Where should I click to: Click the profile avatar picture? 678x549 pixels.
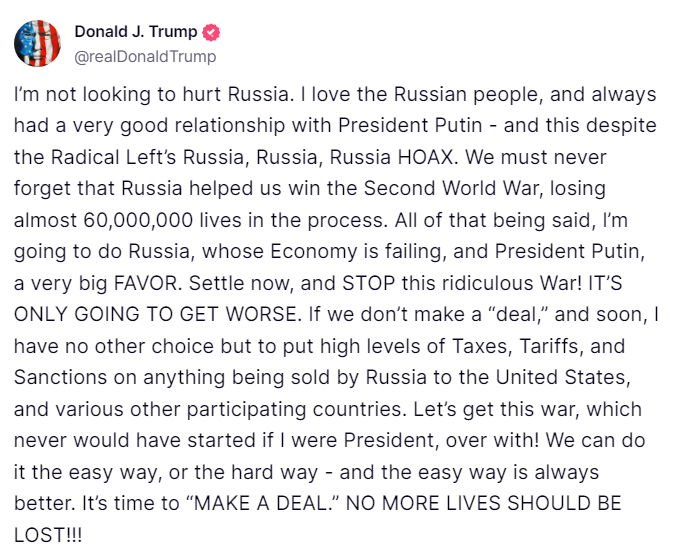pos(37,42)
